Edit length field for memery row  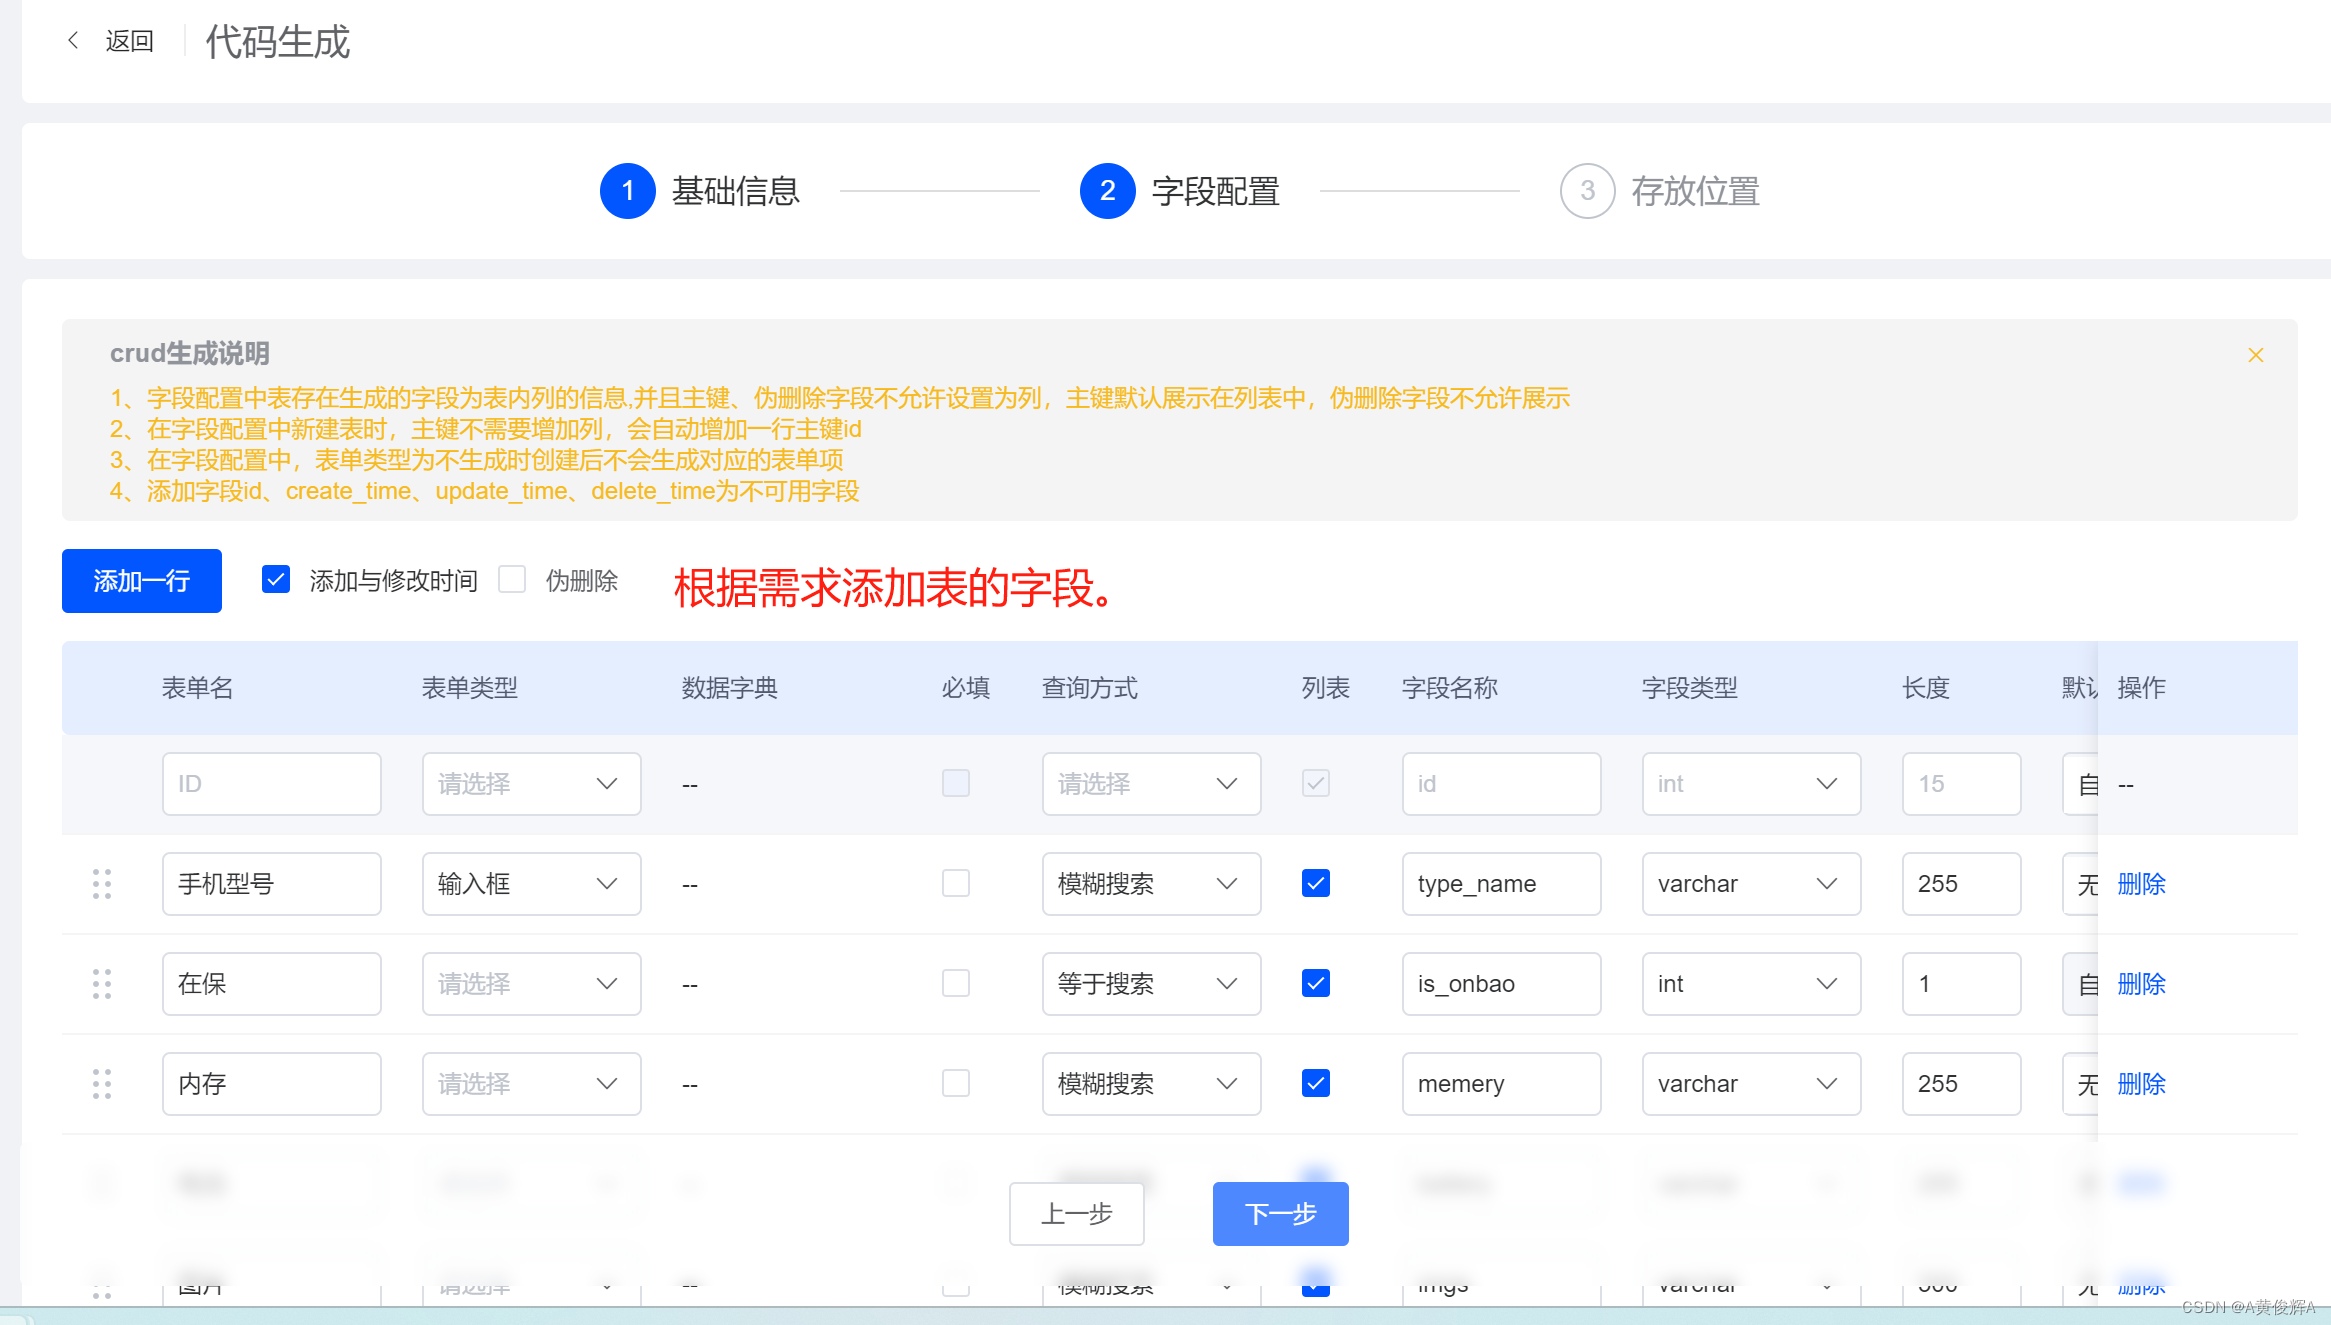(x=1961, y=1084)
